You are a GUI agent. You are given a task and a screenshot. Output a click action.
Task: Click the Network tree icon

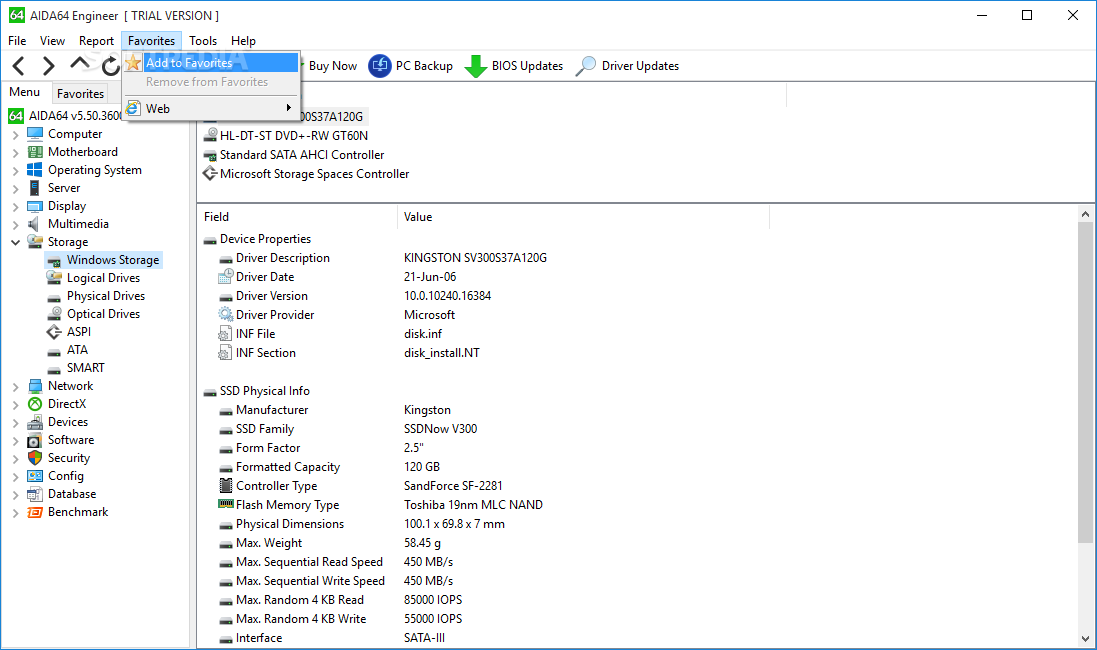[35, 386]
